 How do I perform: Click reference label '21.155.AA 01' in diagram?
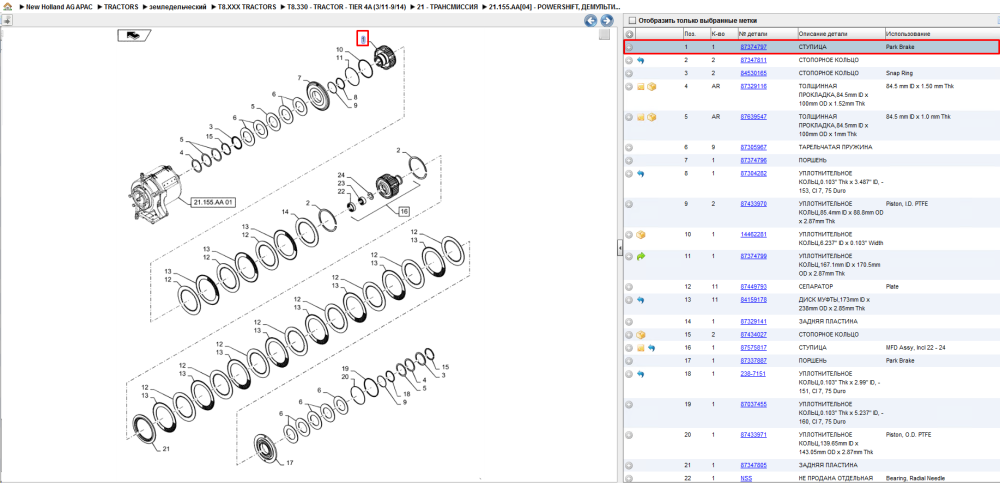214,202
